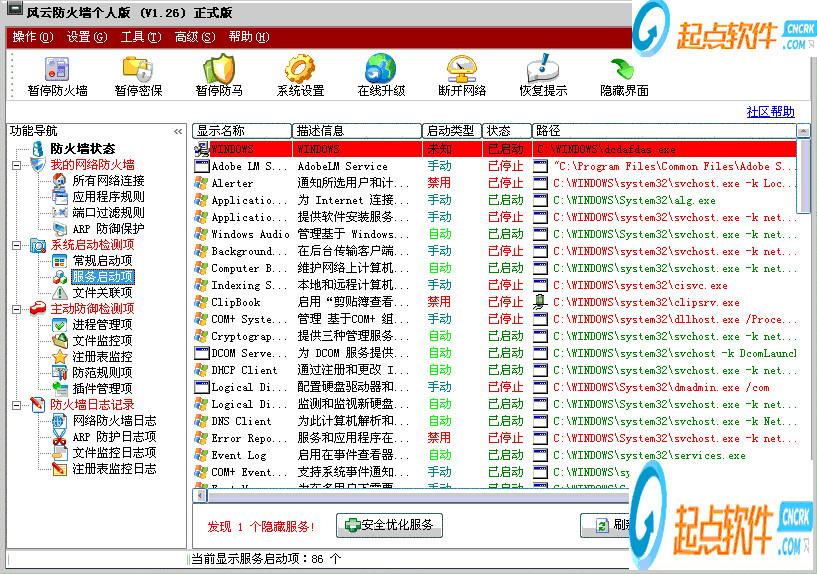
Task: Click the icon beside 所有网络连接
Action: 59,181
